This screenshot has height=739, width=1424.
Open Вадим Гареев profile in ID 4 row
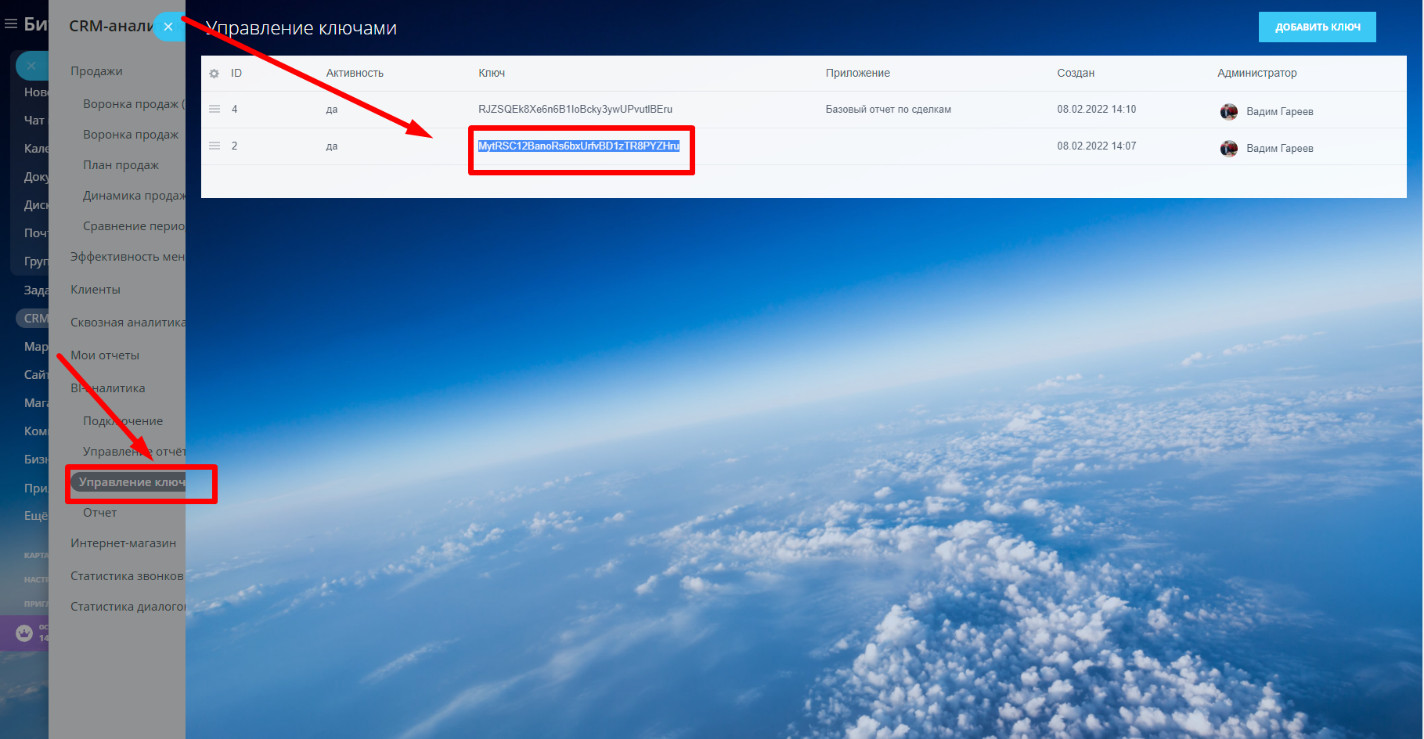coord(1280,111)
